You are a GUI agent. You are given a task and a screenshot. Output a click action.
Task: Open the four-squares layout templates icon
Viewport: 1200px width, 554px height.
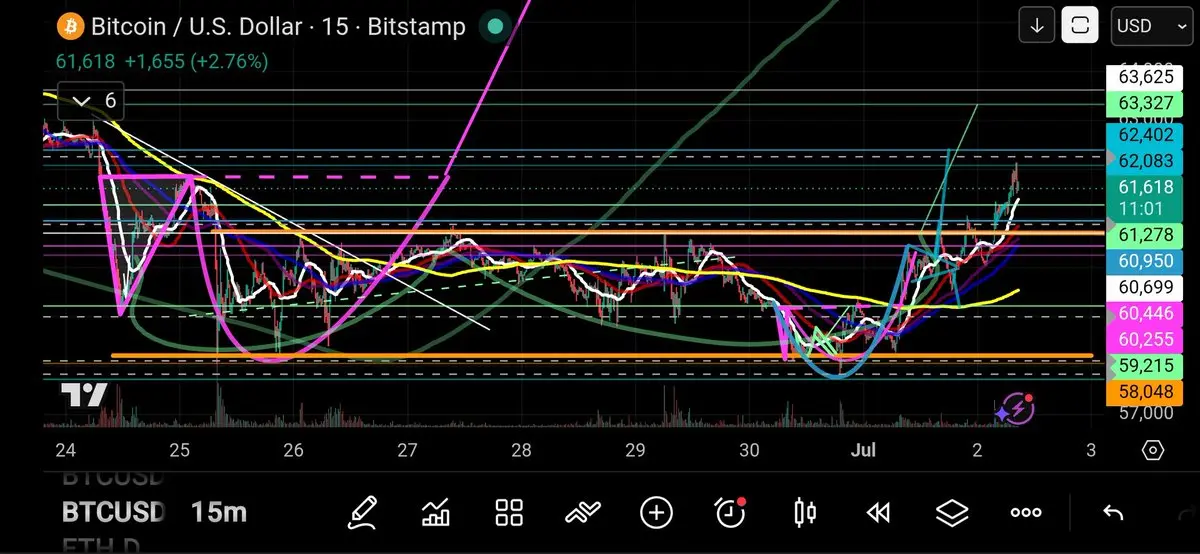click(510, 513)
